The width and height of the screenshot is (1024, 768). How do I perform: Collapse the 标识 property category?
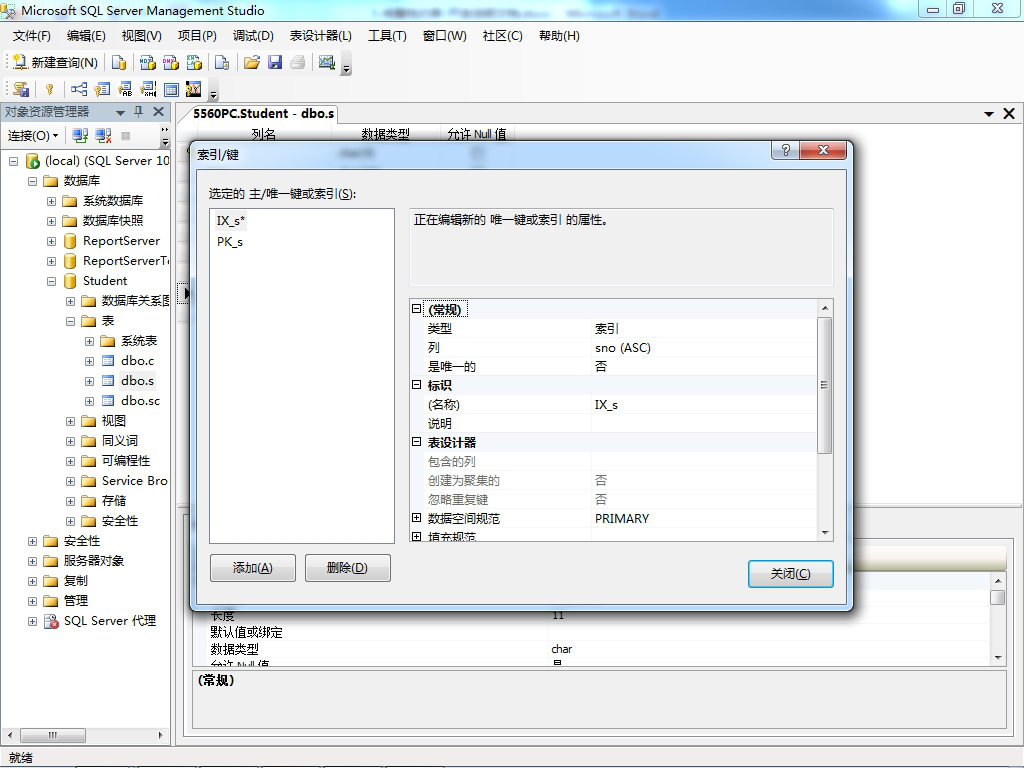(417, 385)
